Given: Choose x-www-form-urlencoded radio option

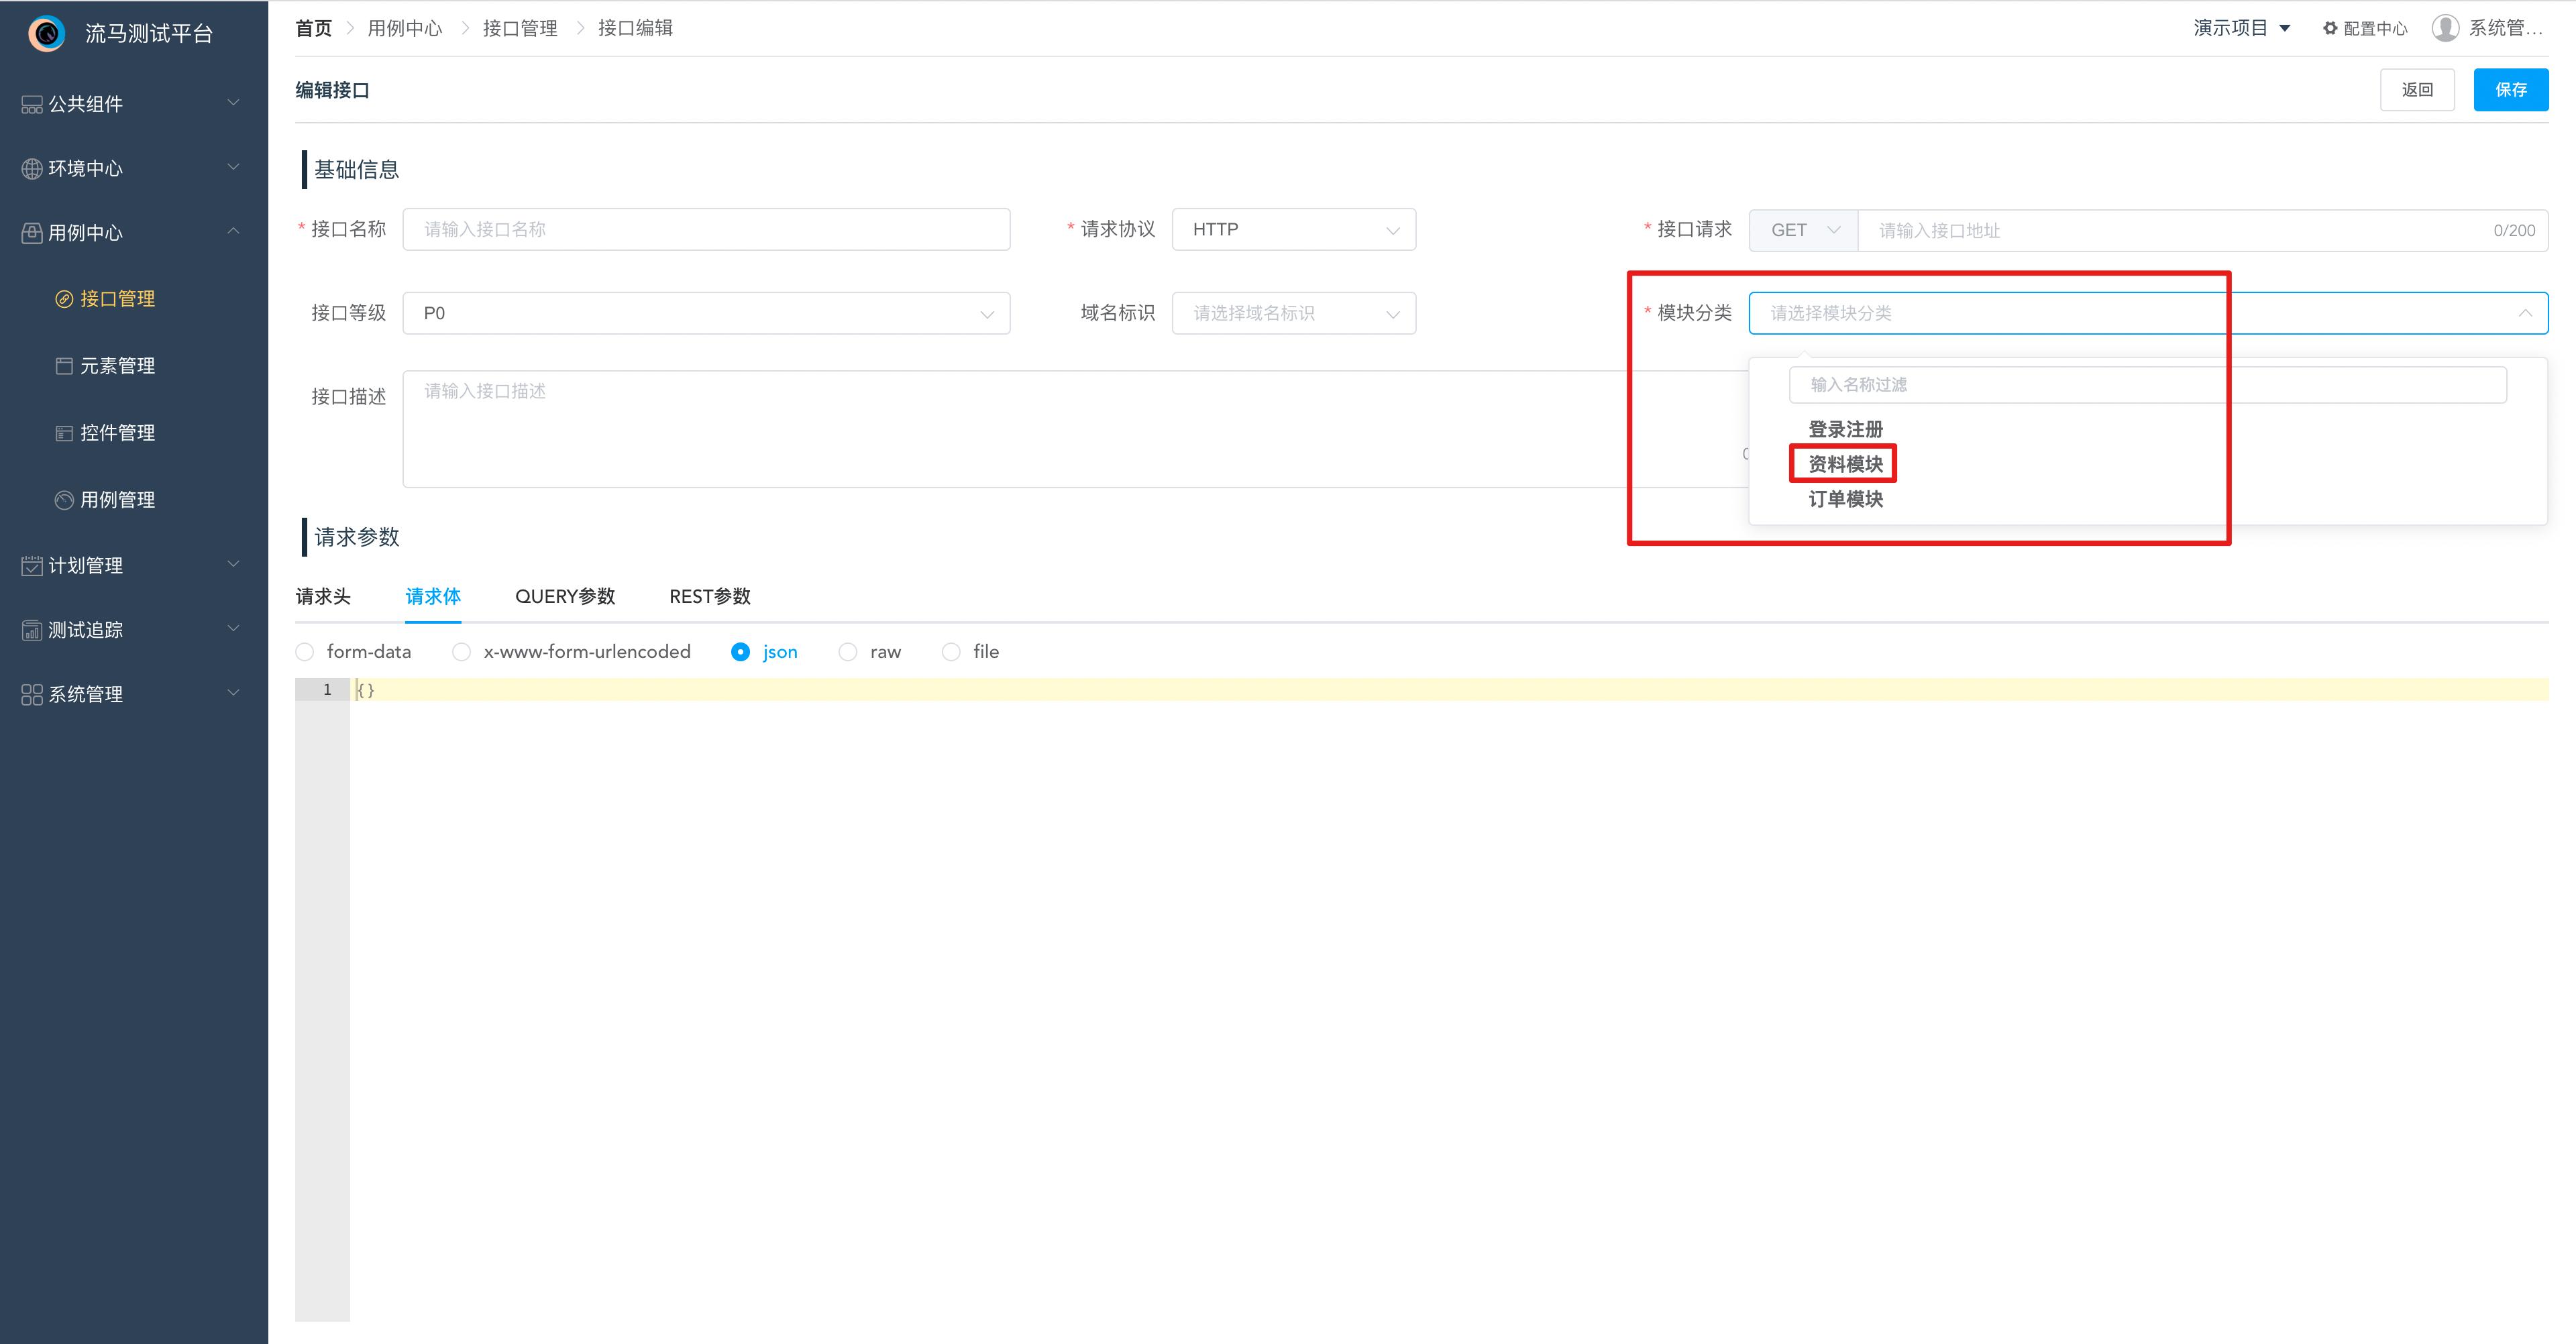Looking at the screenshot, I should (461, 652).
